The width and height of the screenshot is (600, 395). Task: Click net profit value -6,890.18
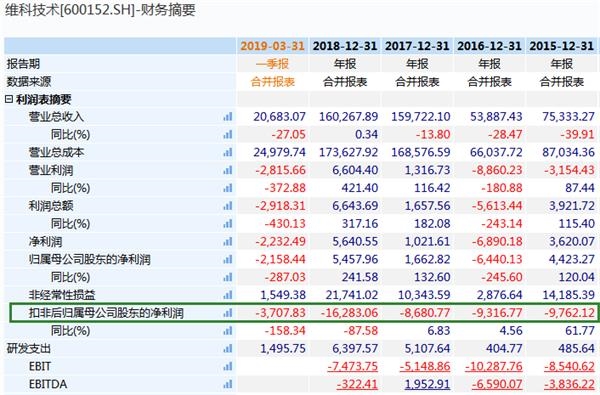(497, 242)
